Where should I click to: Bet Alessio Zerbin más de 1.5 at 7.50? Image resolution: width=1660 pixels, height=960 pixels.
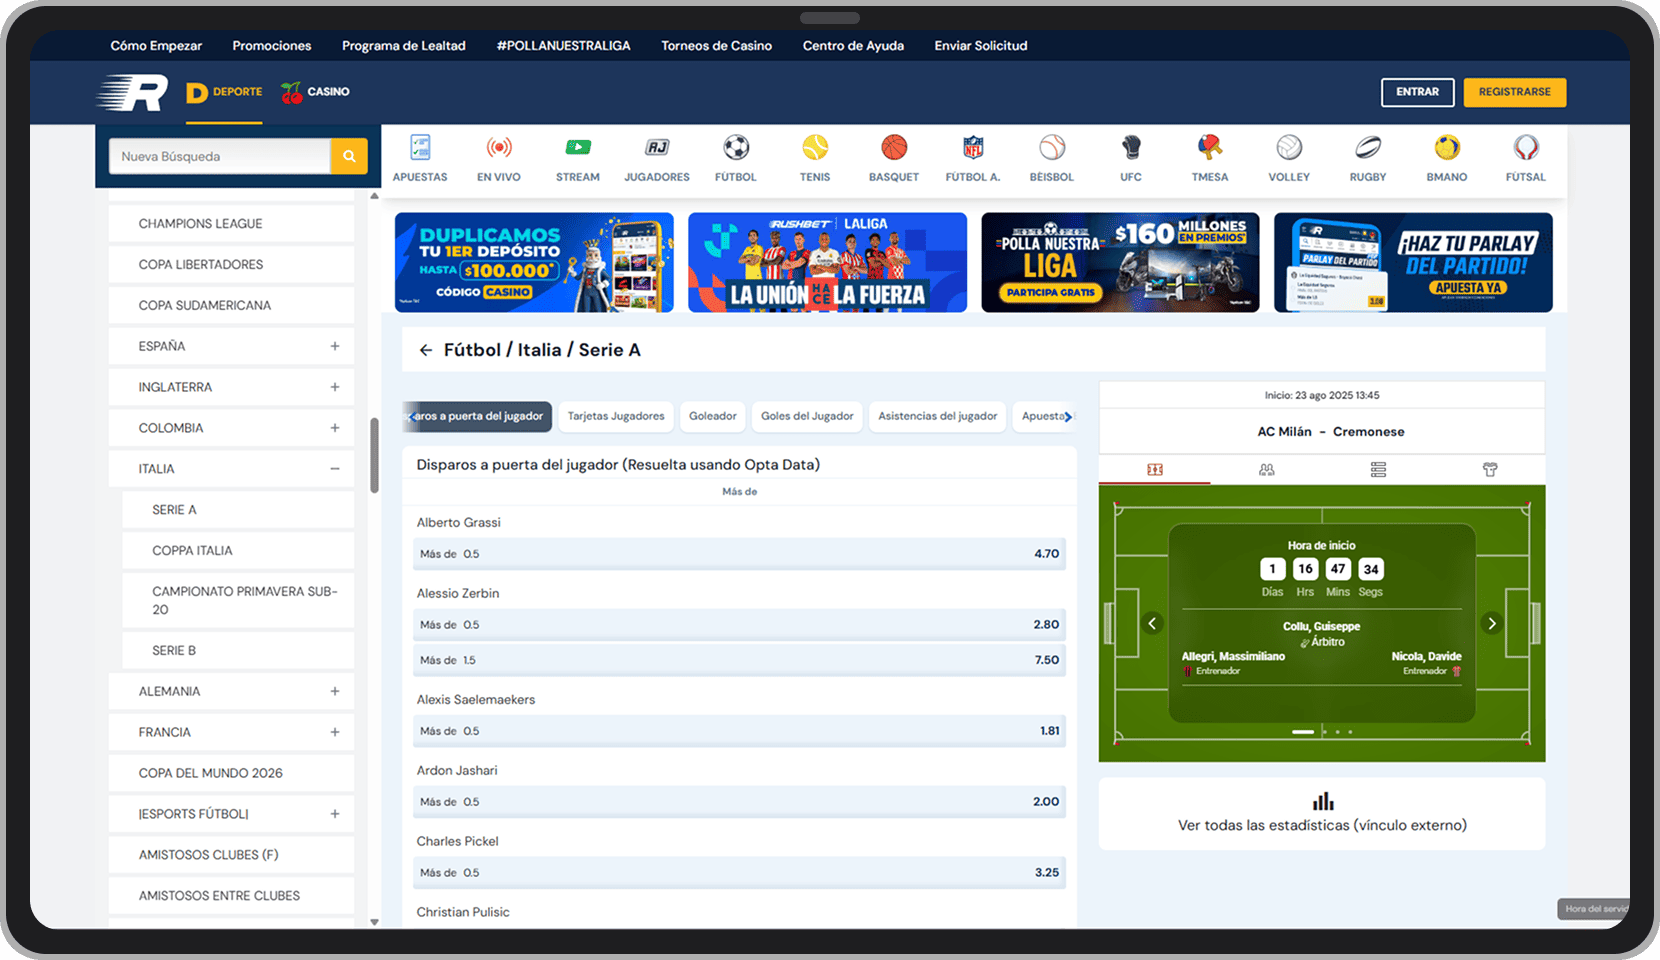pos(739,660)
